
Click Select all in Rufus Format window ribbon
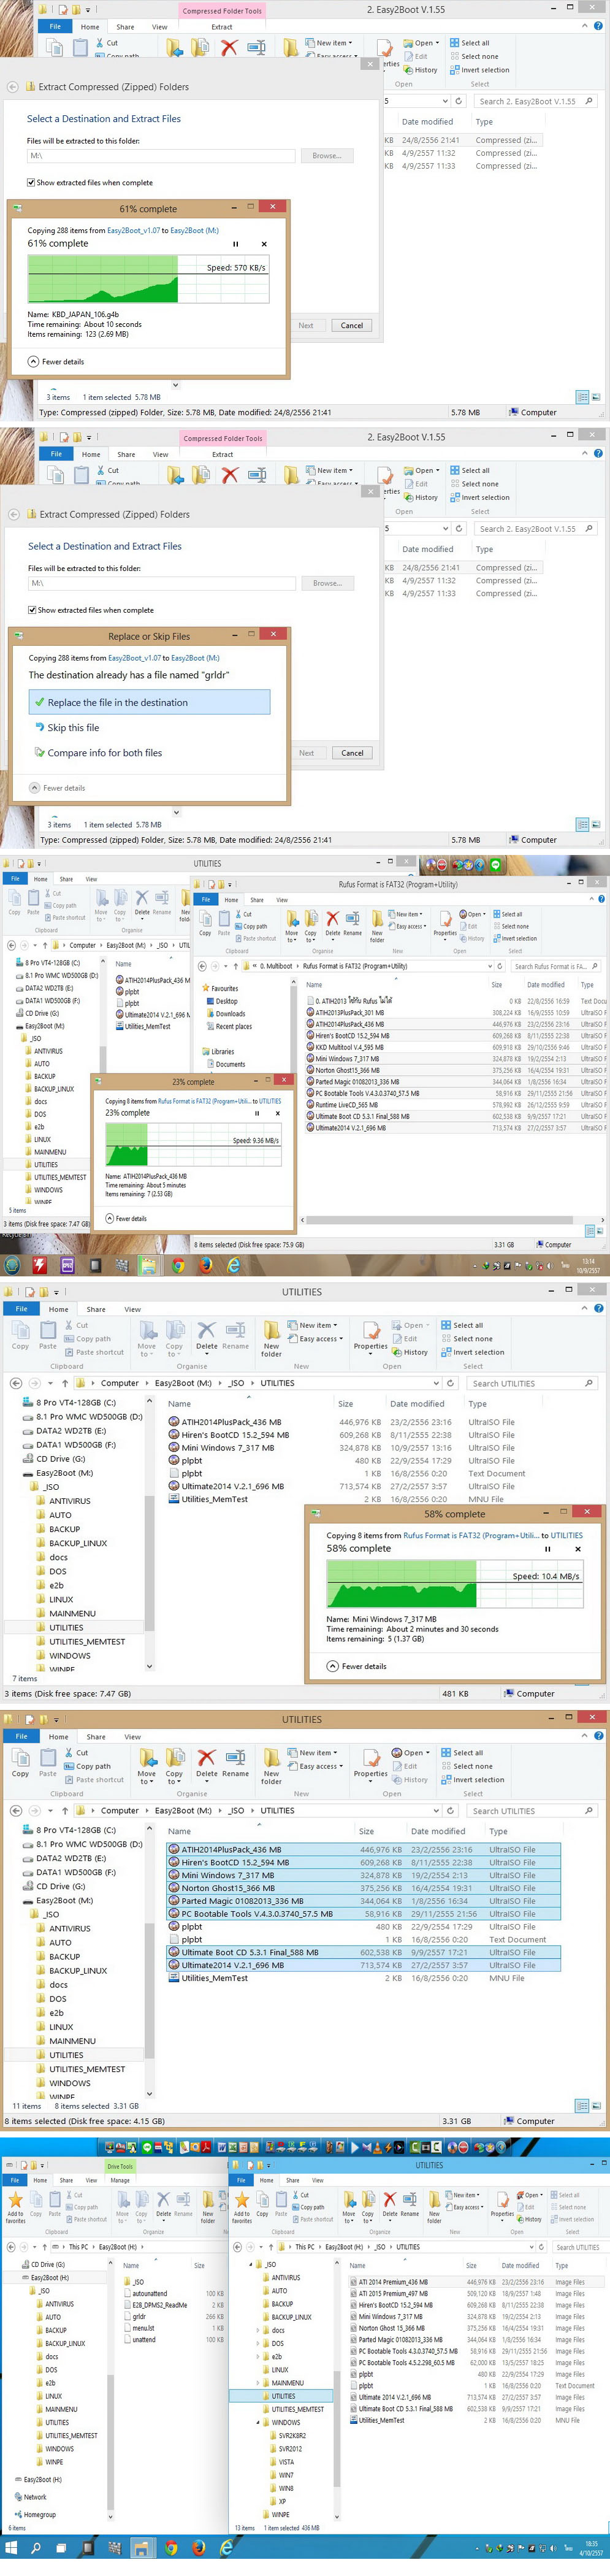(x=509, y=914)
